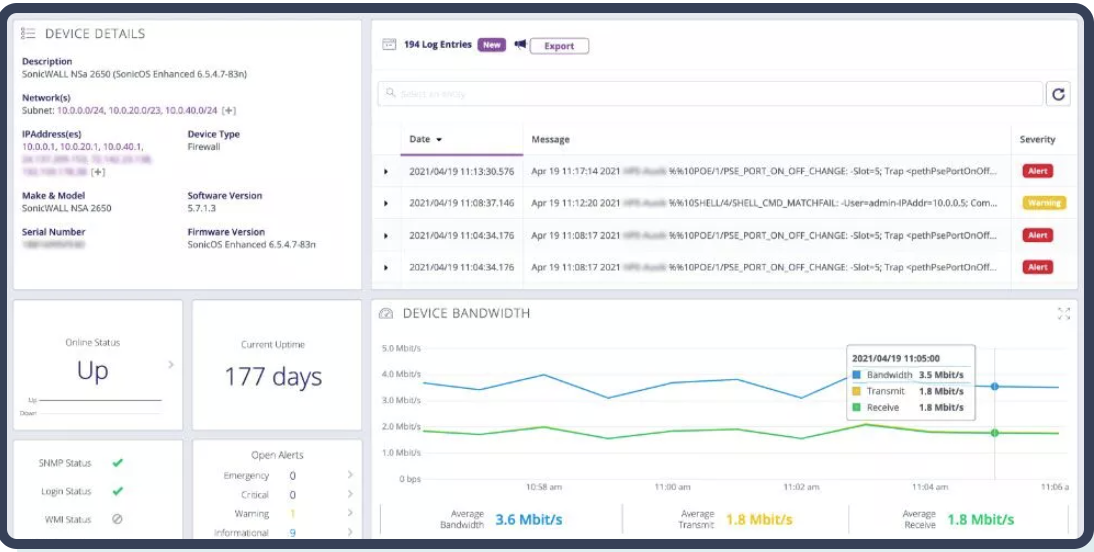Click the Firewall device type value
The height and width of the screenshot is (552, 1094).
click(x=204, y=147)
